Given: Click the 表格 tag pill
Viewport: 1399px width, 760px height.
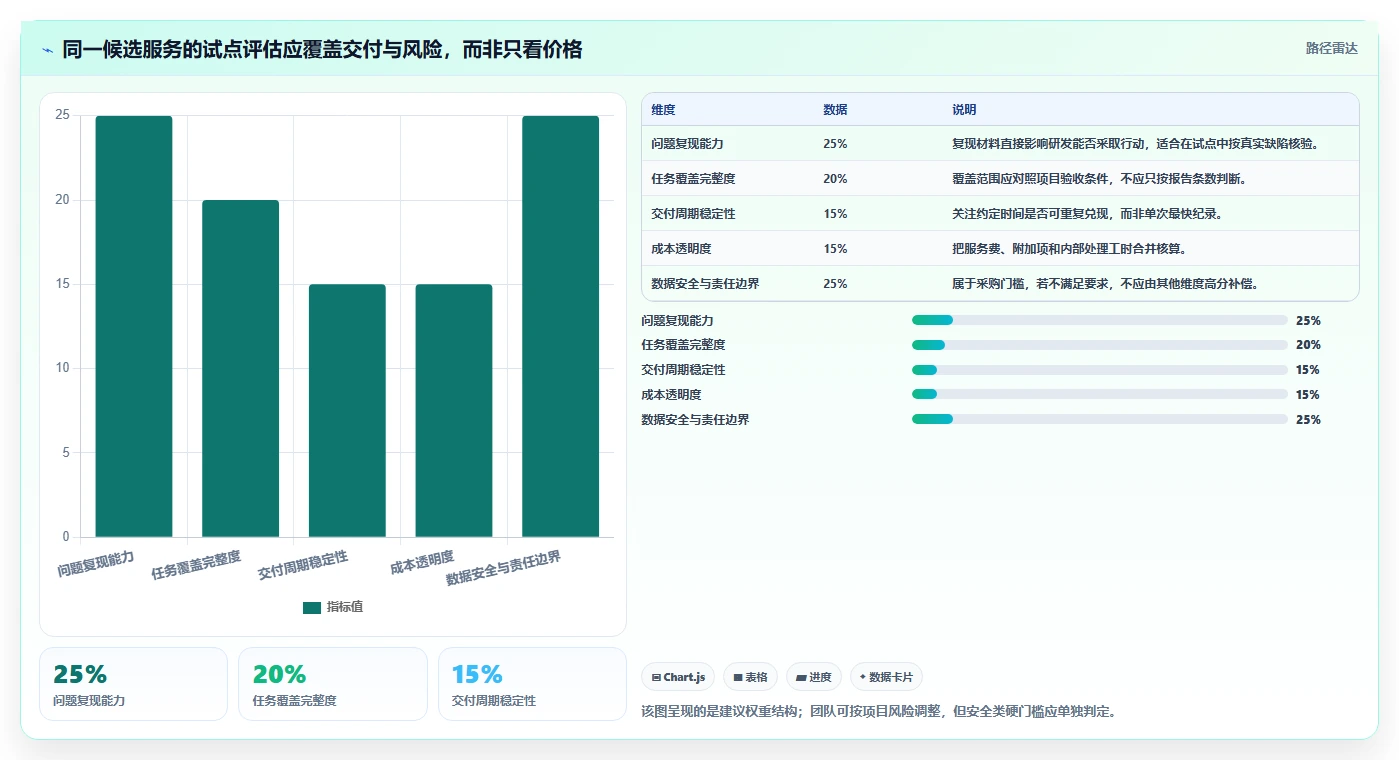Looking at the screenshot, I should [750, 677].
